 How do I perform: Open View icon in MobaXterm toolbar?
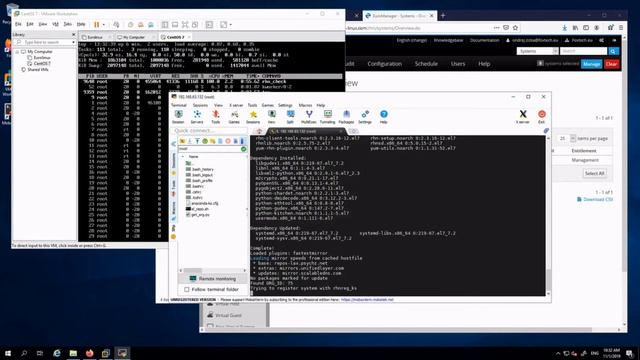coord(271,116)
